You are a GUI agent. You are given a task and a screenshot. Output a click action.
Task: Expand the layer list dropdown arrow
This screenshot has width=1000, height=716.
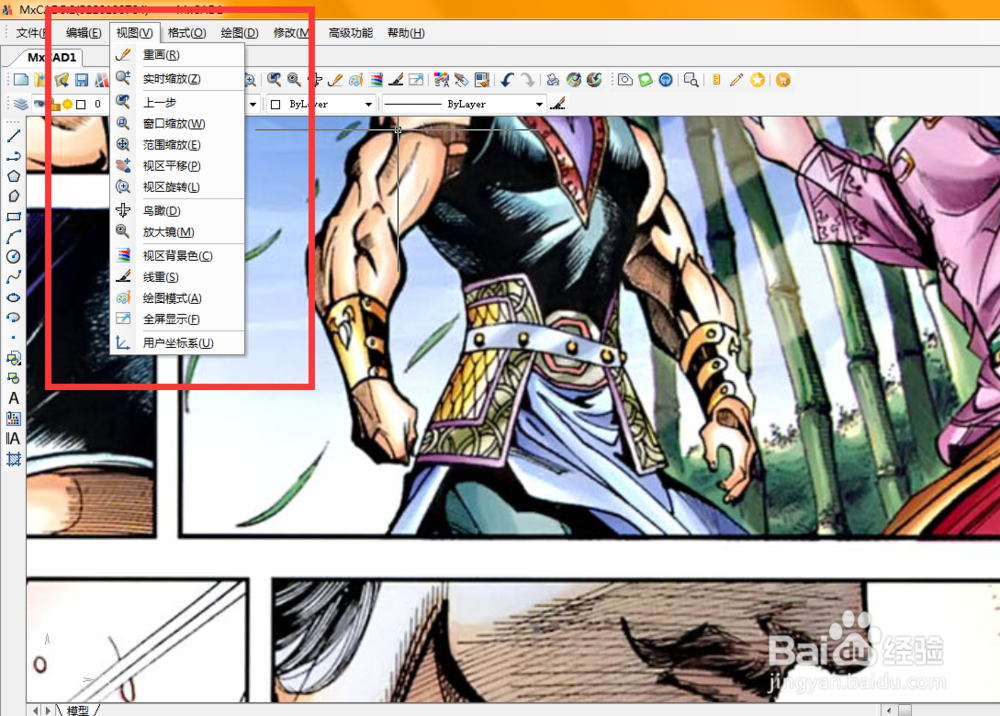[253, 104]
